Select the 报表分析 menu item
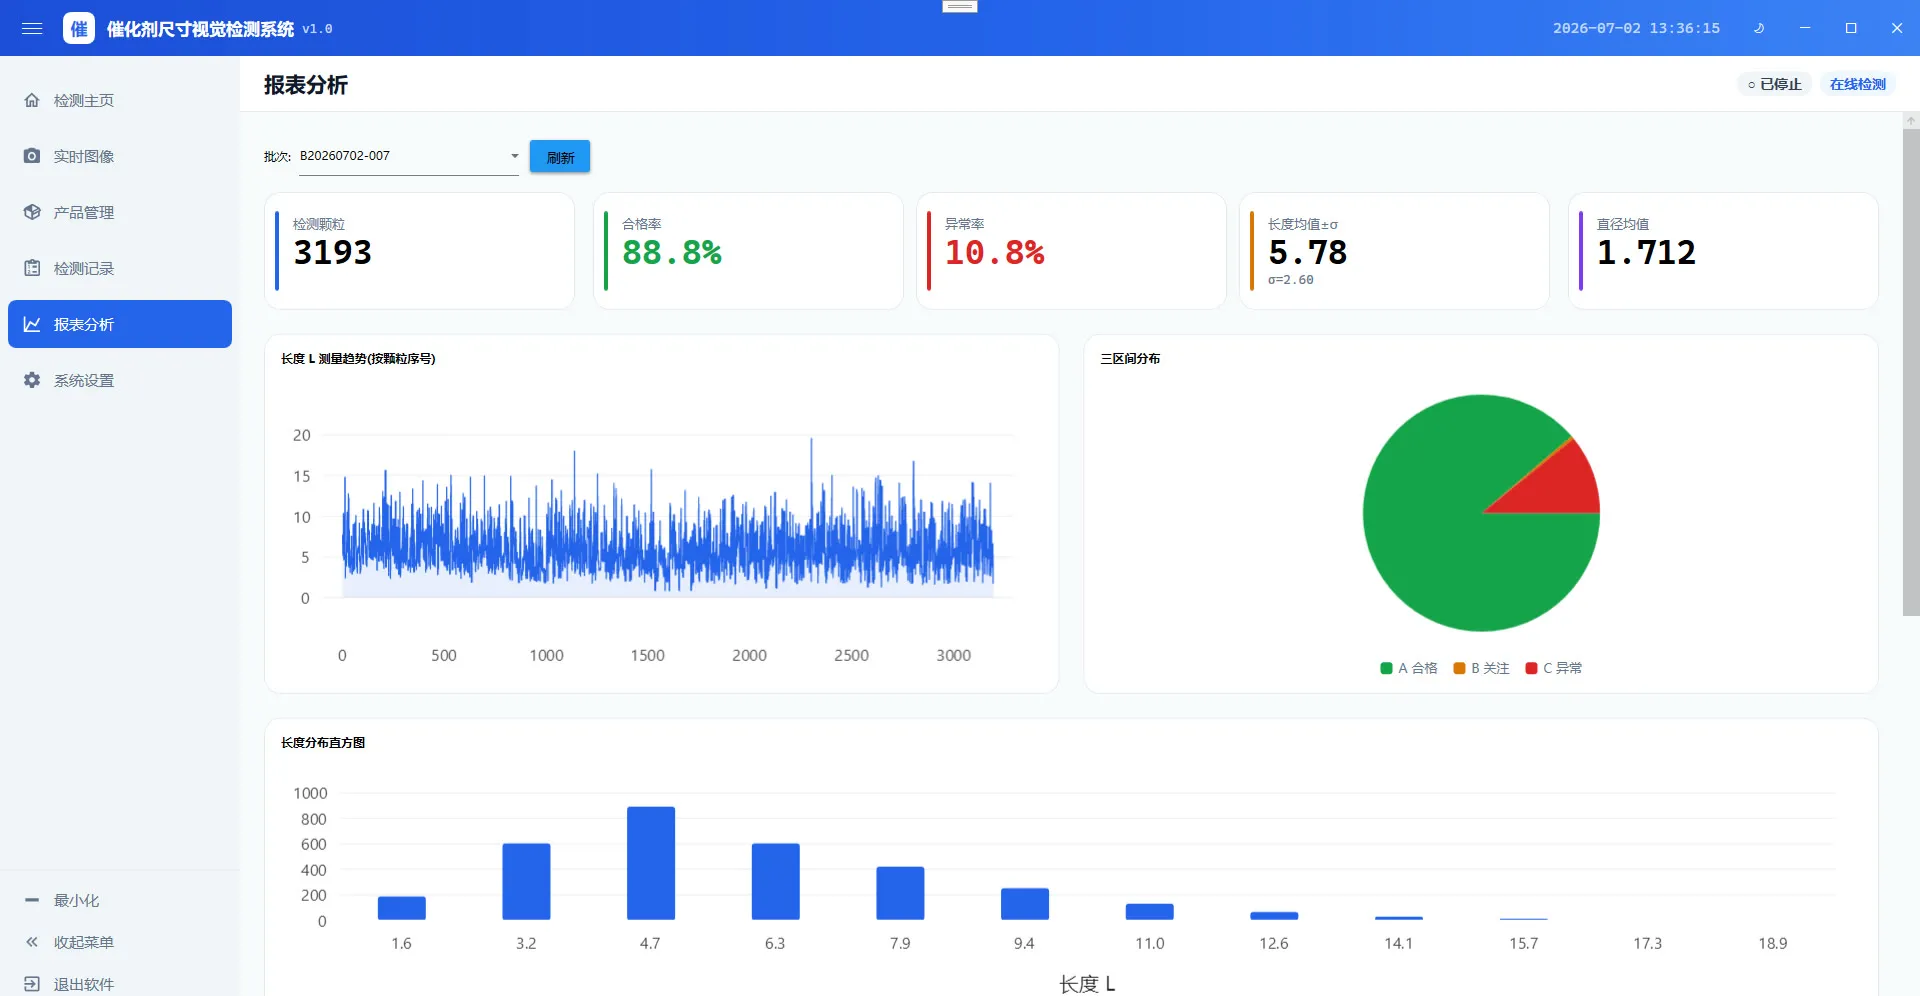1920x996 pixels. 120,324
